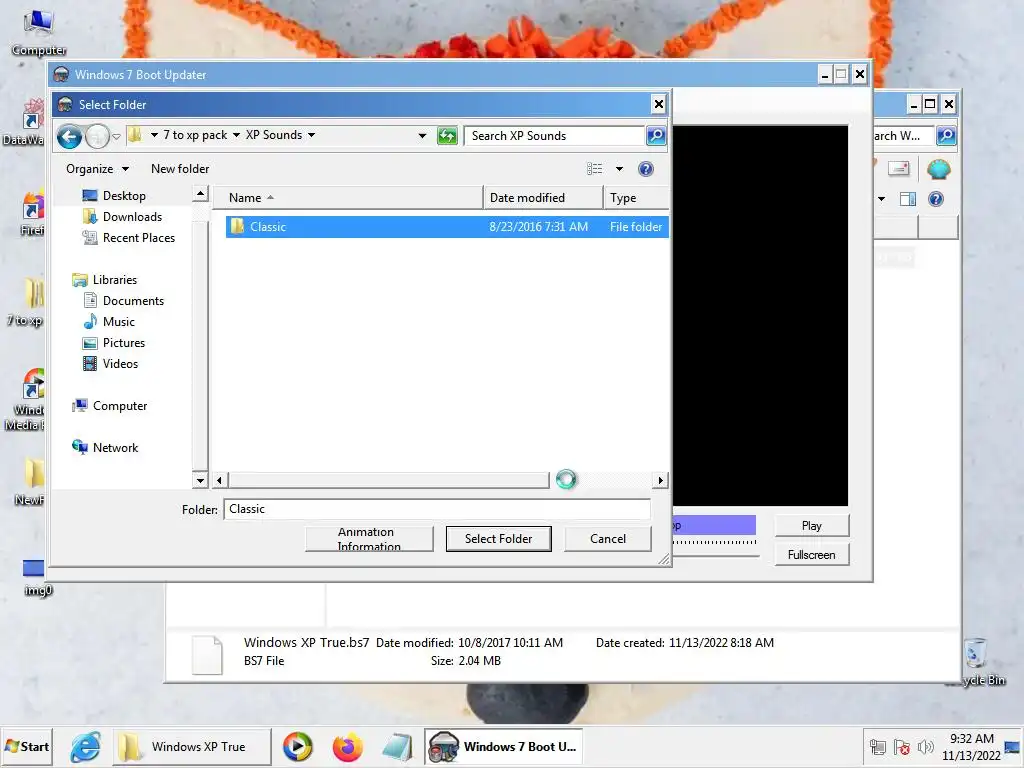The image size is (1024, 768).
Task: Select Desktop in navigation pane
Action: tap(123, 196)
